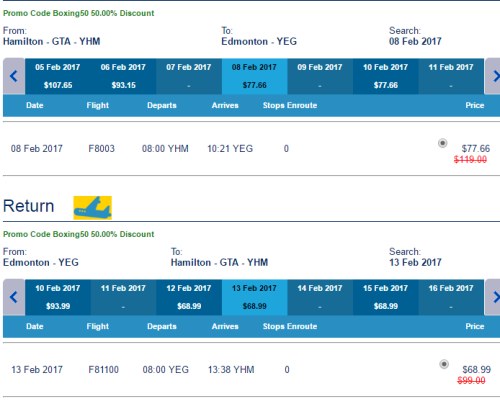500x404 pixels.
Task: Click previous dates arrow for departing flight
Action: point(14,76)
